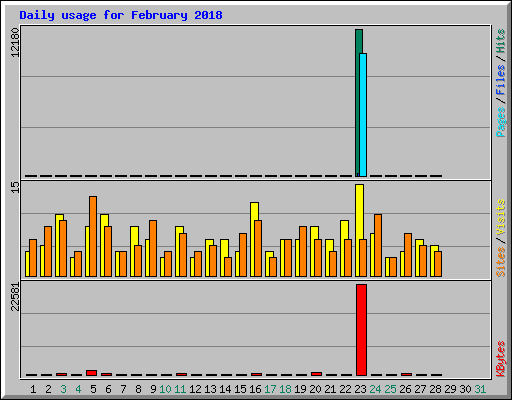Click day 25 on the x-axis
512x400 pixels.
tap(390, 389)
